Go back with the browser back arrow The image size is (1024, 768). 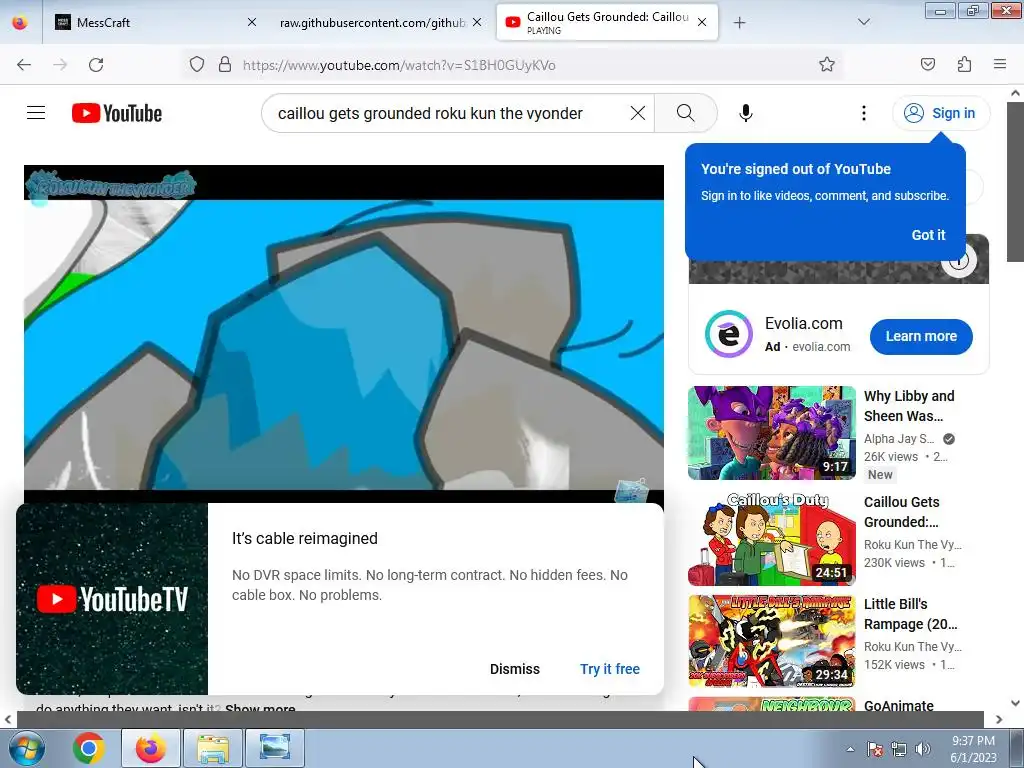point(24,65)
